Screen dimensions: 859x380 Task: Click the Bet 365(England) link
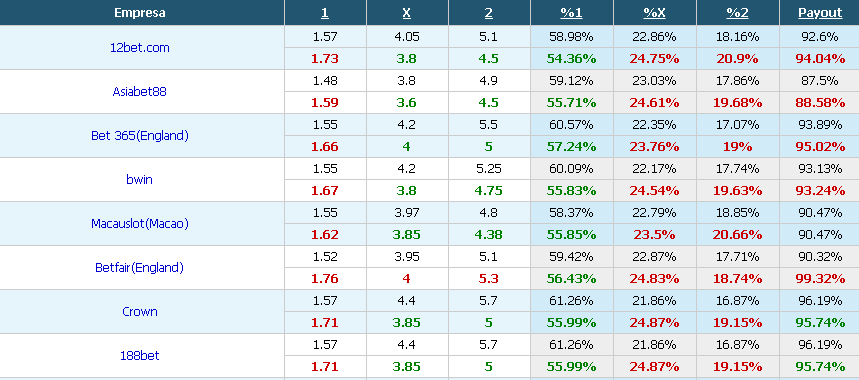(139, 136)
